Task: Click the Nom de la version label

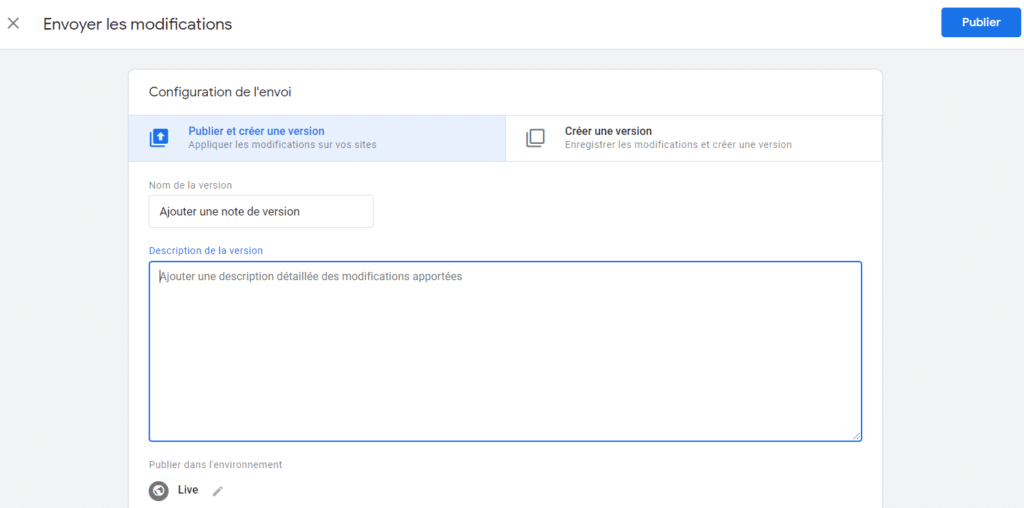Action: pos(190,185)
